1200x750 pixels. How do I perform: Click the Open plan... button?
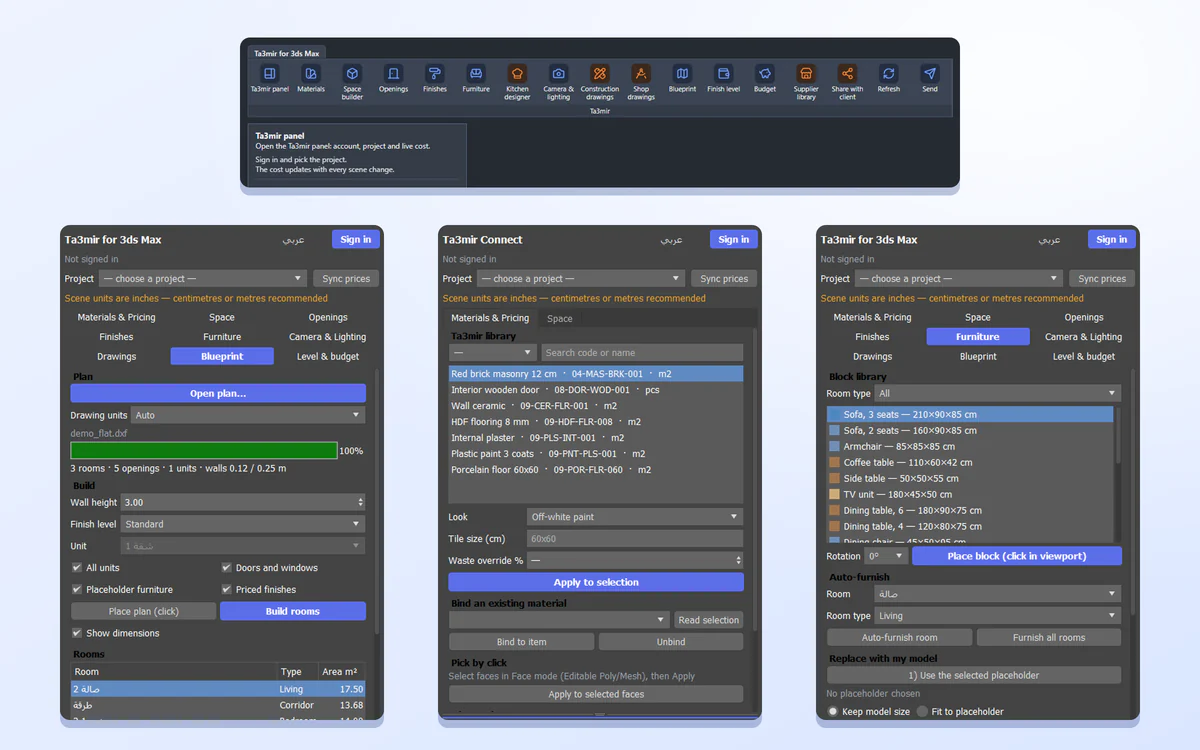click(218, 394)
